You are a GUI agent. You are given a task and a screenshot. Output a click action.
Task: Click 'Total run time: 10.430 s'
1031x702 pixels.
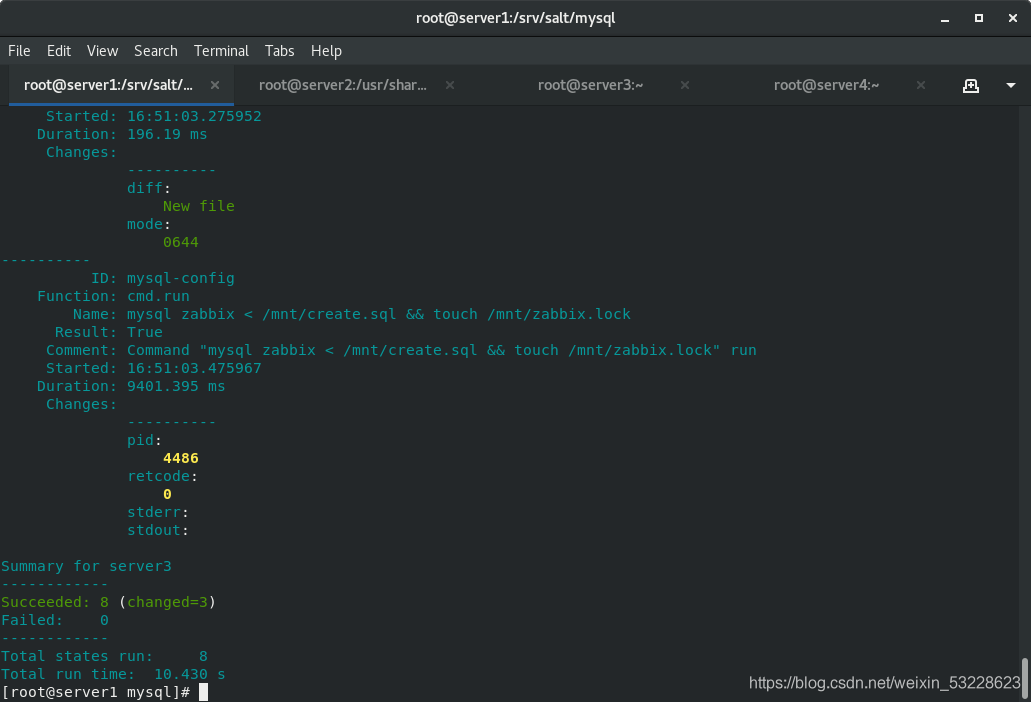[113, 674]
